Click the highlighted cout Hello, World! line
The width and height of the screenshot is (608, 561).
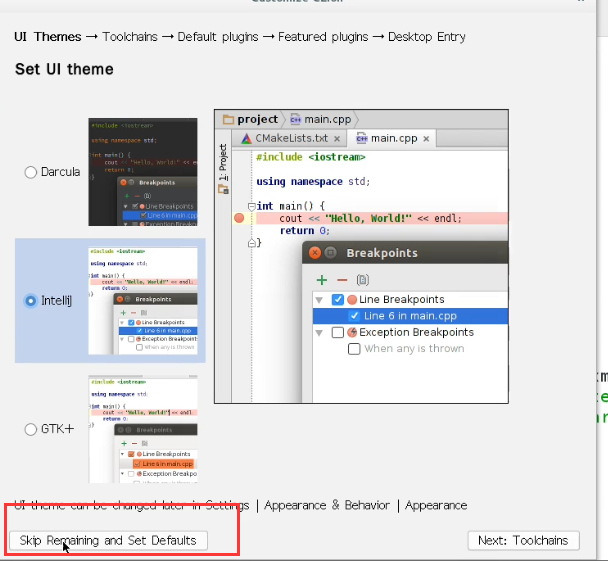pos(382,218)
